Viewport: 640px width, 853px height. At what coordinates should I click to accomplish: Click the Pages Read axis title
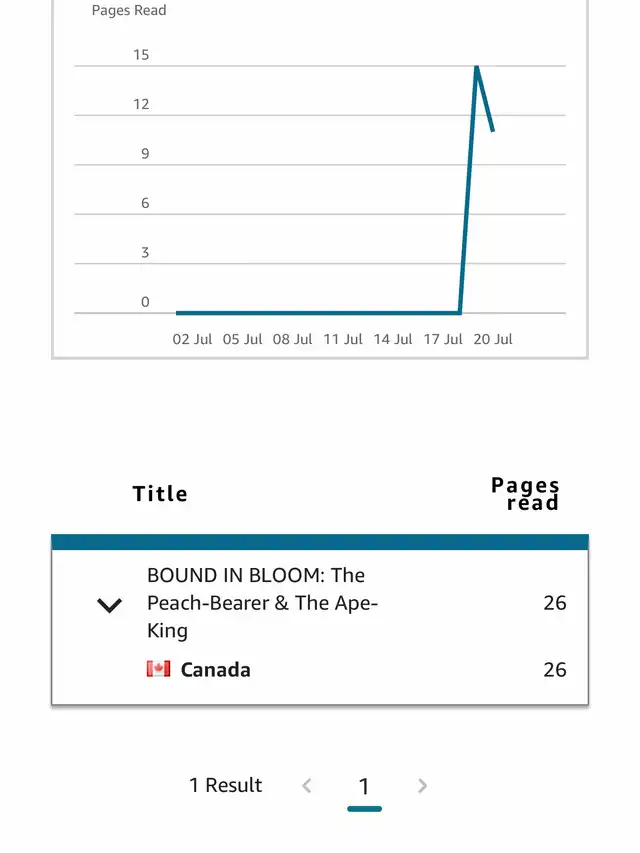(129, 10)
